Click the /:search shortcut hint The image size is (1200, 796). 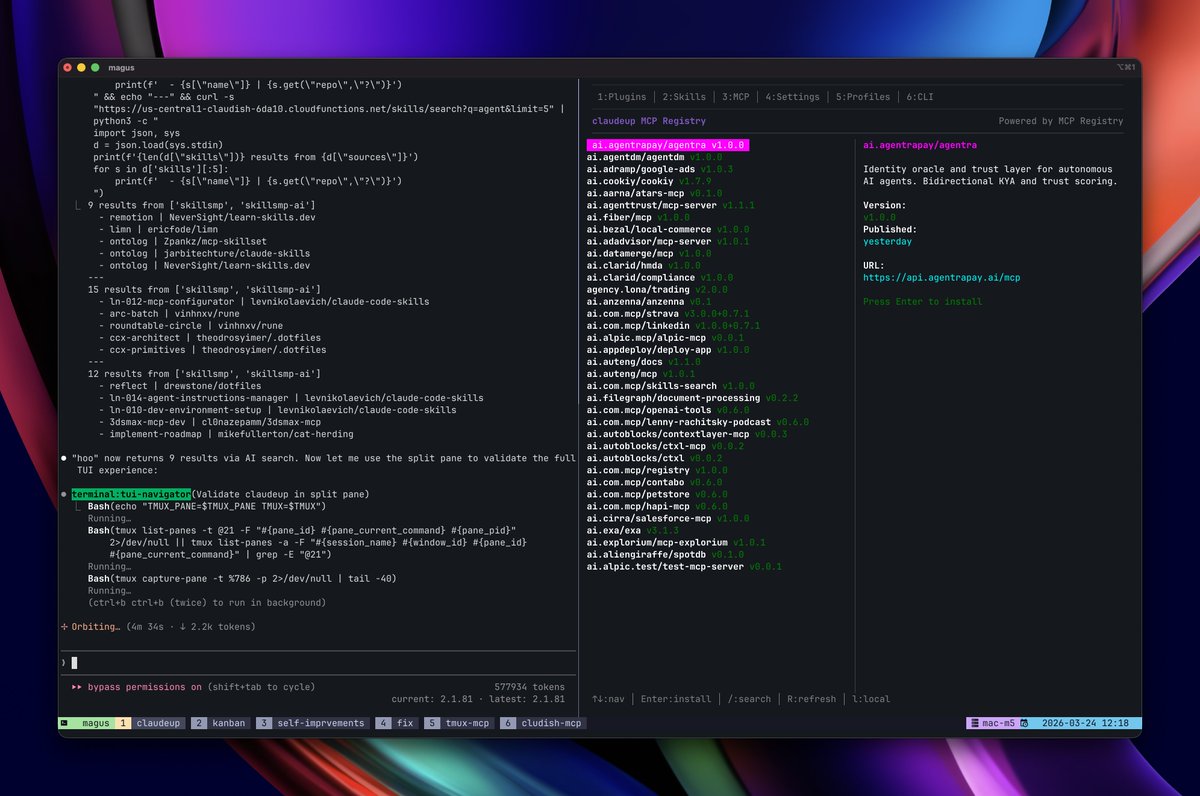(749, 699)
